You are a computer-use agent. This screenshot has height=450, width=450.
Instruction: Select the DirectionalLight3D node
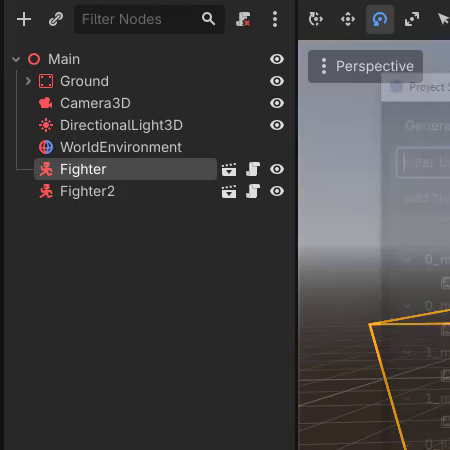coord(121,125)
